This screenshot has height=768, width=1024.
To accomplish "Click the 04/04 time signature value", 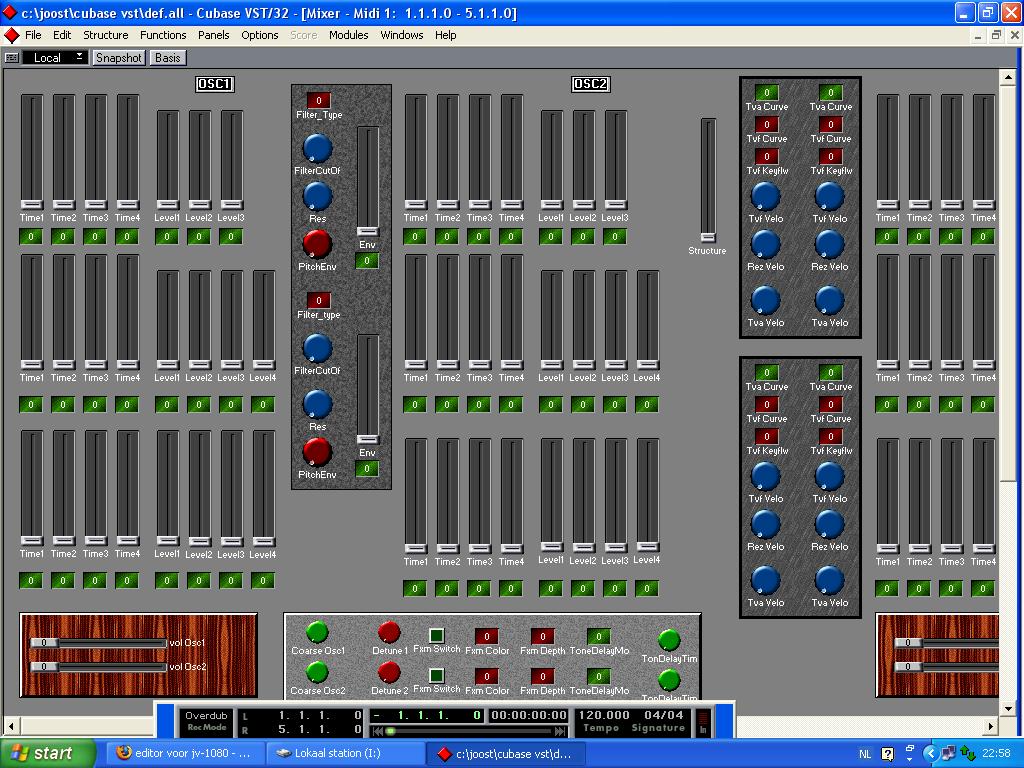I will (664, 715).
